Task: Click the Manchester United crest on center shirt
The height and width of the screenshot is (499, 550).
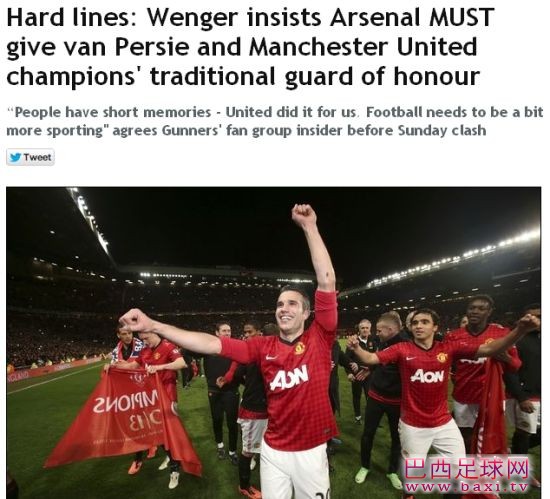Action: click(x=299, y=348)
